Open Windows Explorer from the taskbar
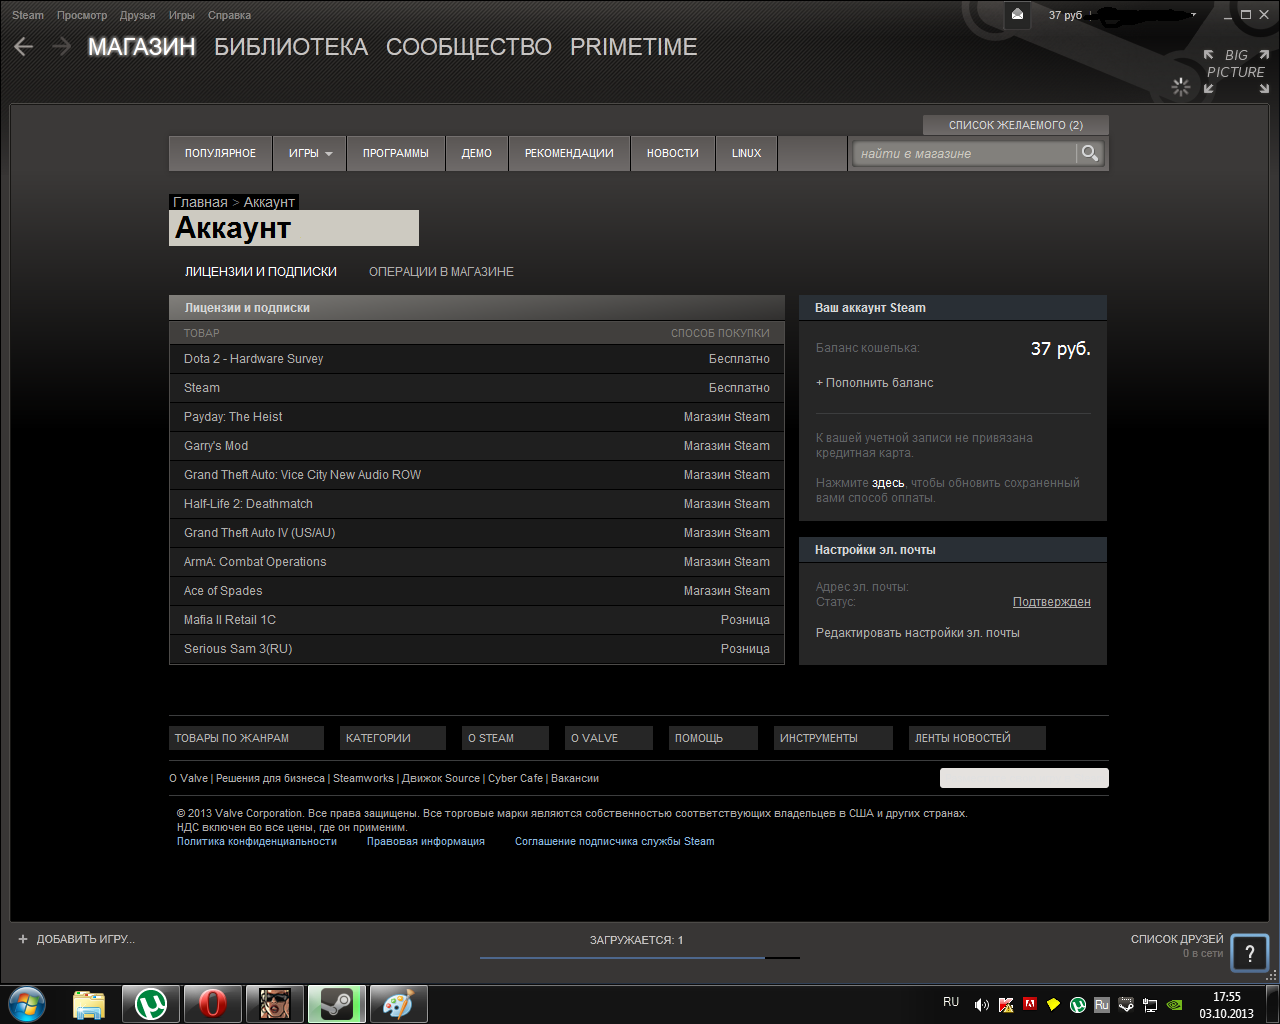1280x1024 pixels. tap(89, 1004)
